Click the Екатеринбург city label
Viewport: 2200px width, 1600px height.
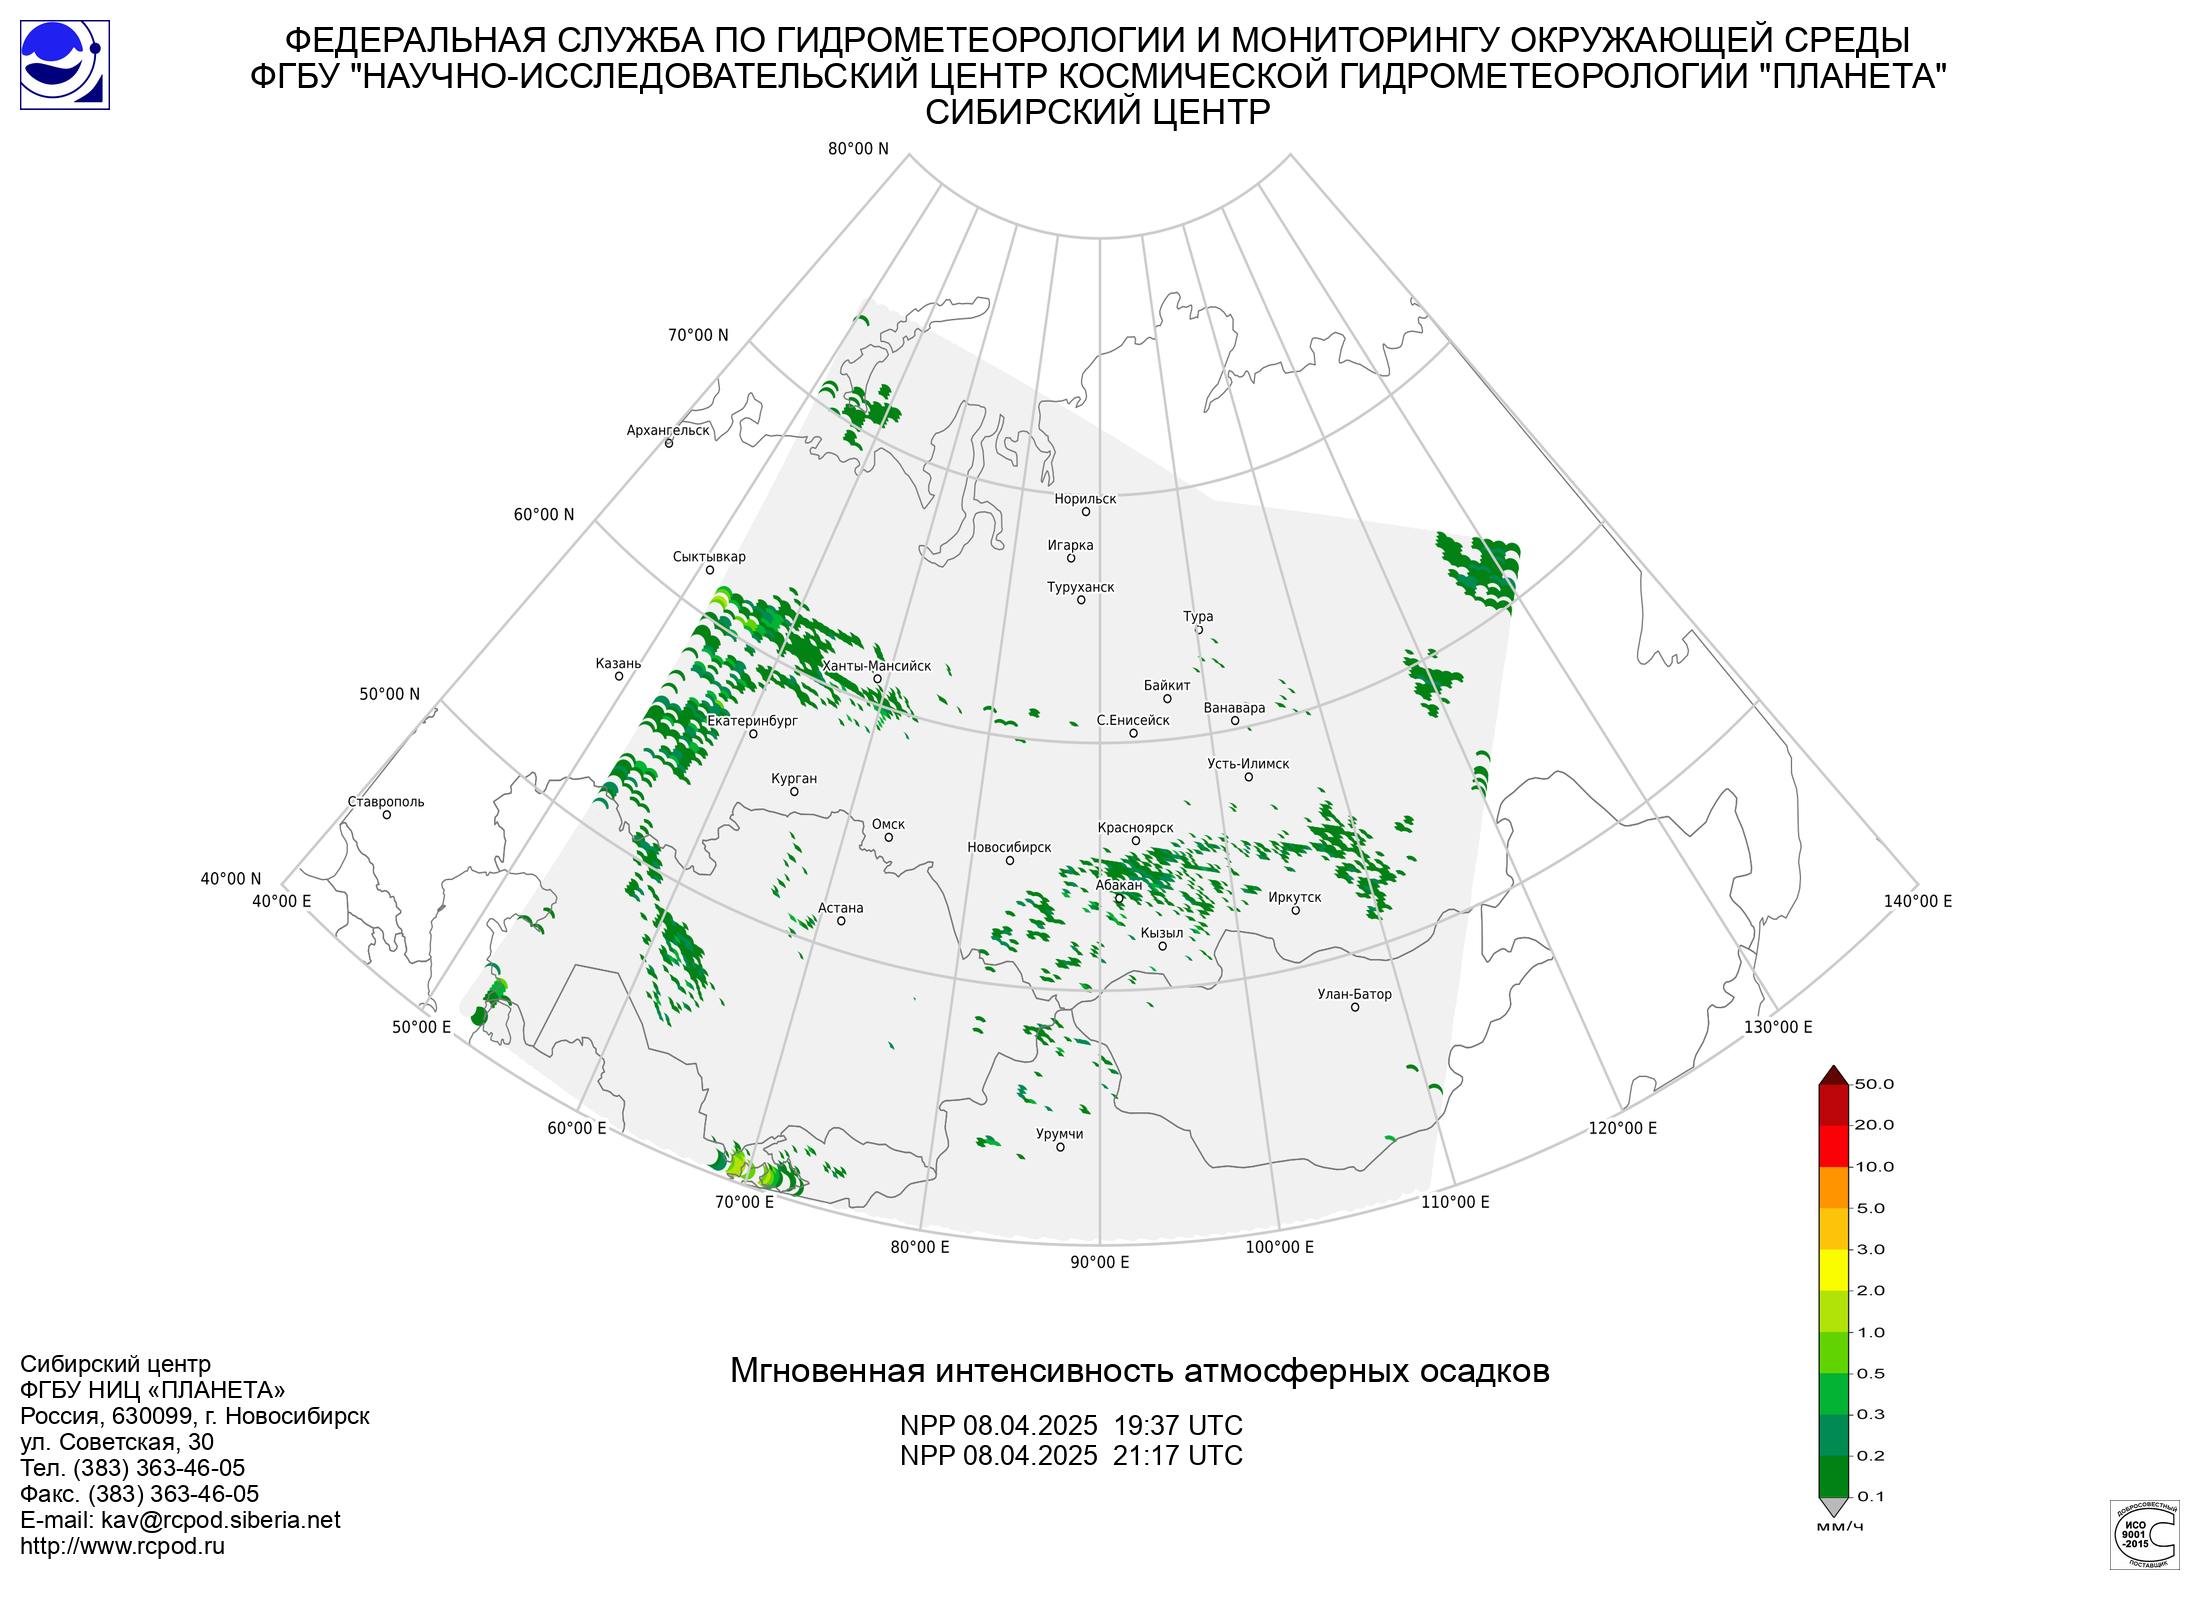tap(752, 721)
